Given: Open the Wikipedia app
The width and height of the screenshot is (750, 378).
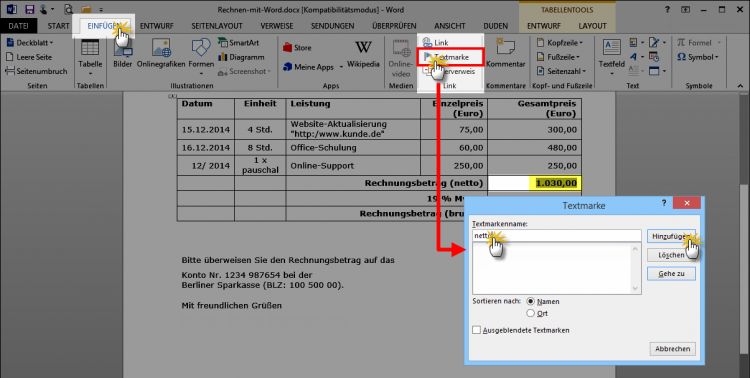Looking at the screenshot, I should (x=363, y=54).
